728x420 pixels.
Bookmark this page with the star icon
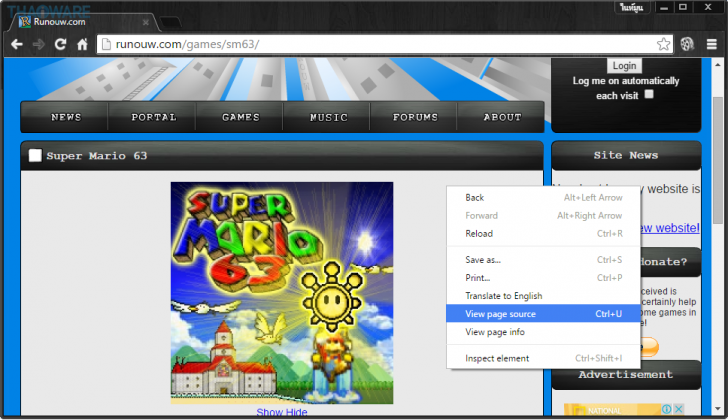(663, 44)
